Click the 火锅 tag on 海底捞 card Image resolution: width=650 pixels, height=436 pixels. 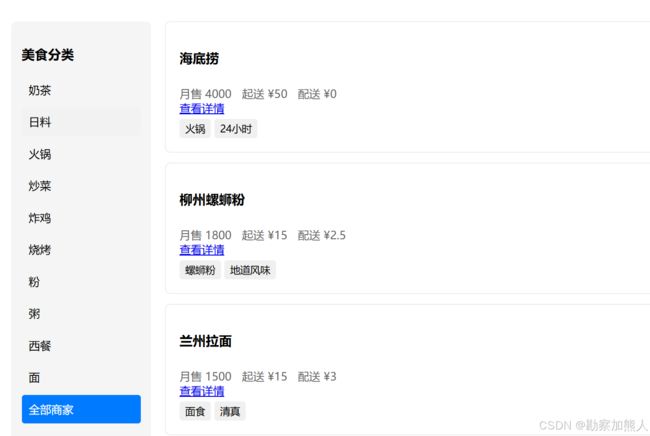[195, 129]
